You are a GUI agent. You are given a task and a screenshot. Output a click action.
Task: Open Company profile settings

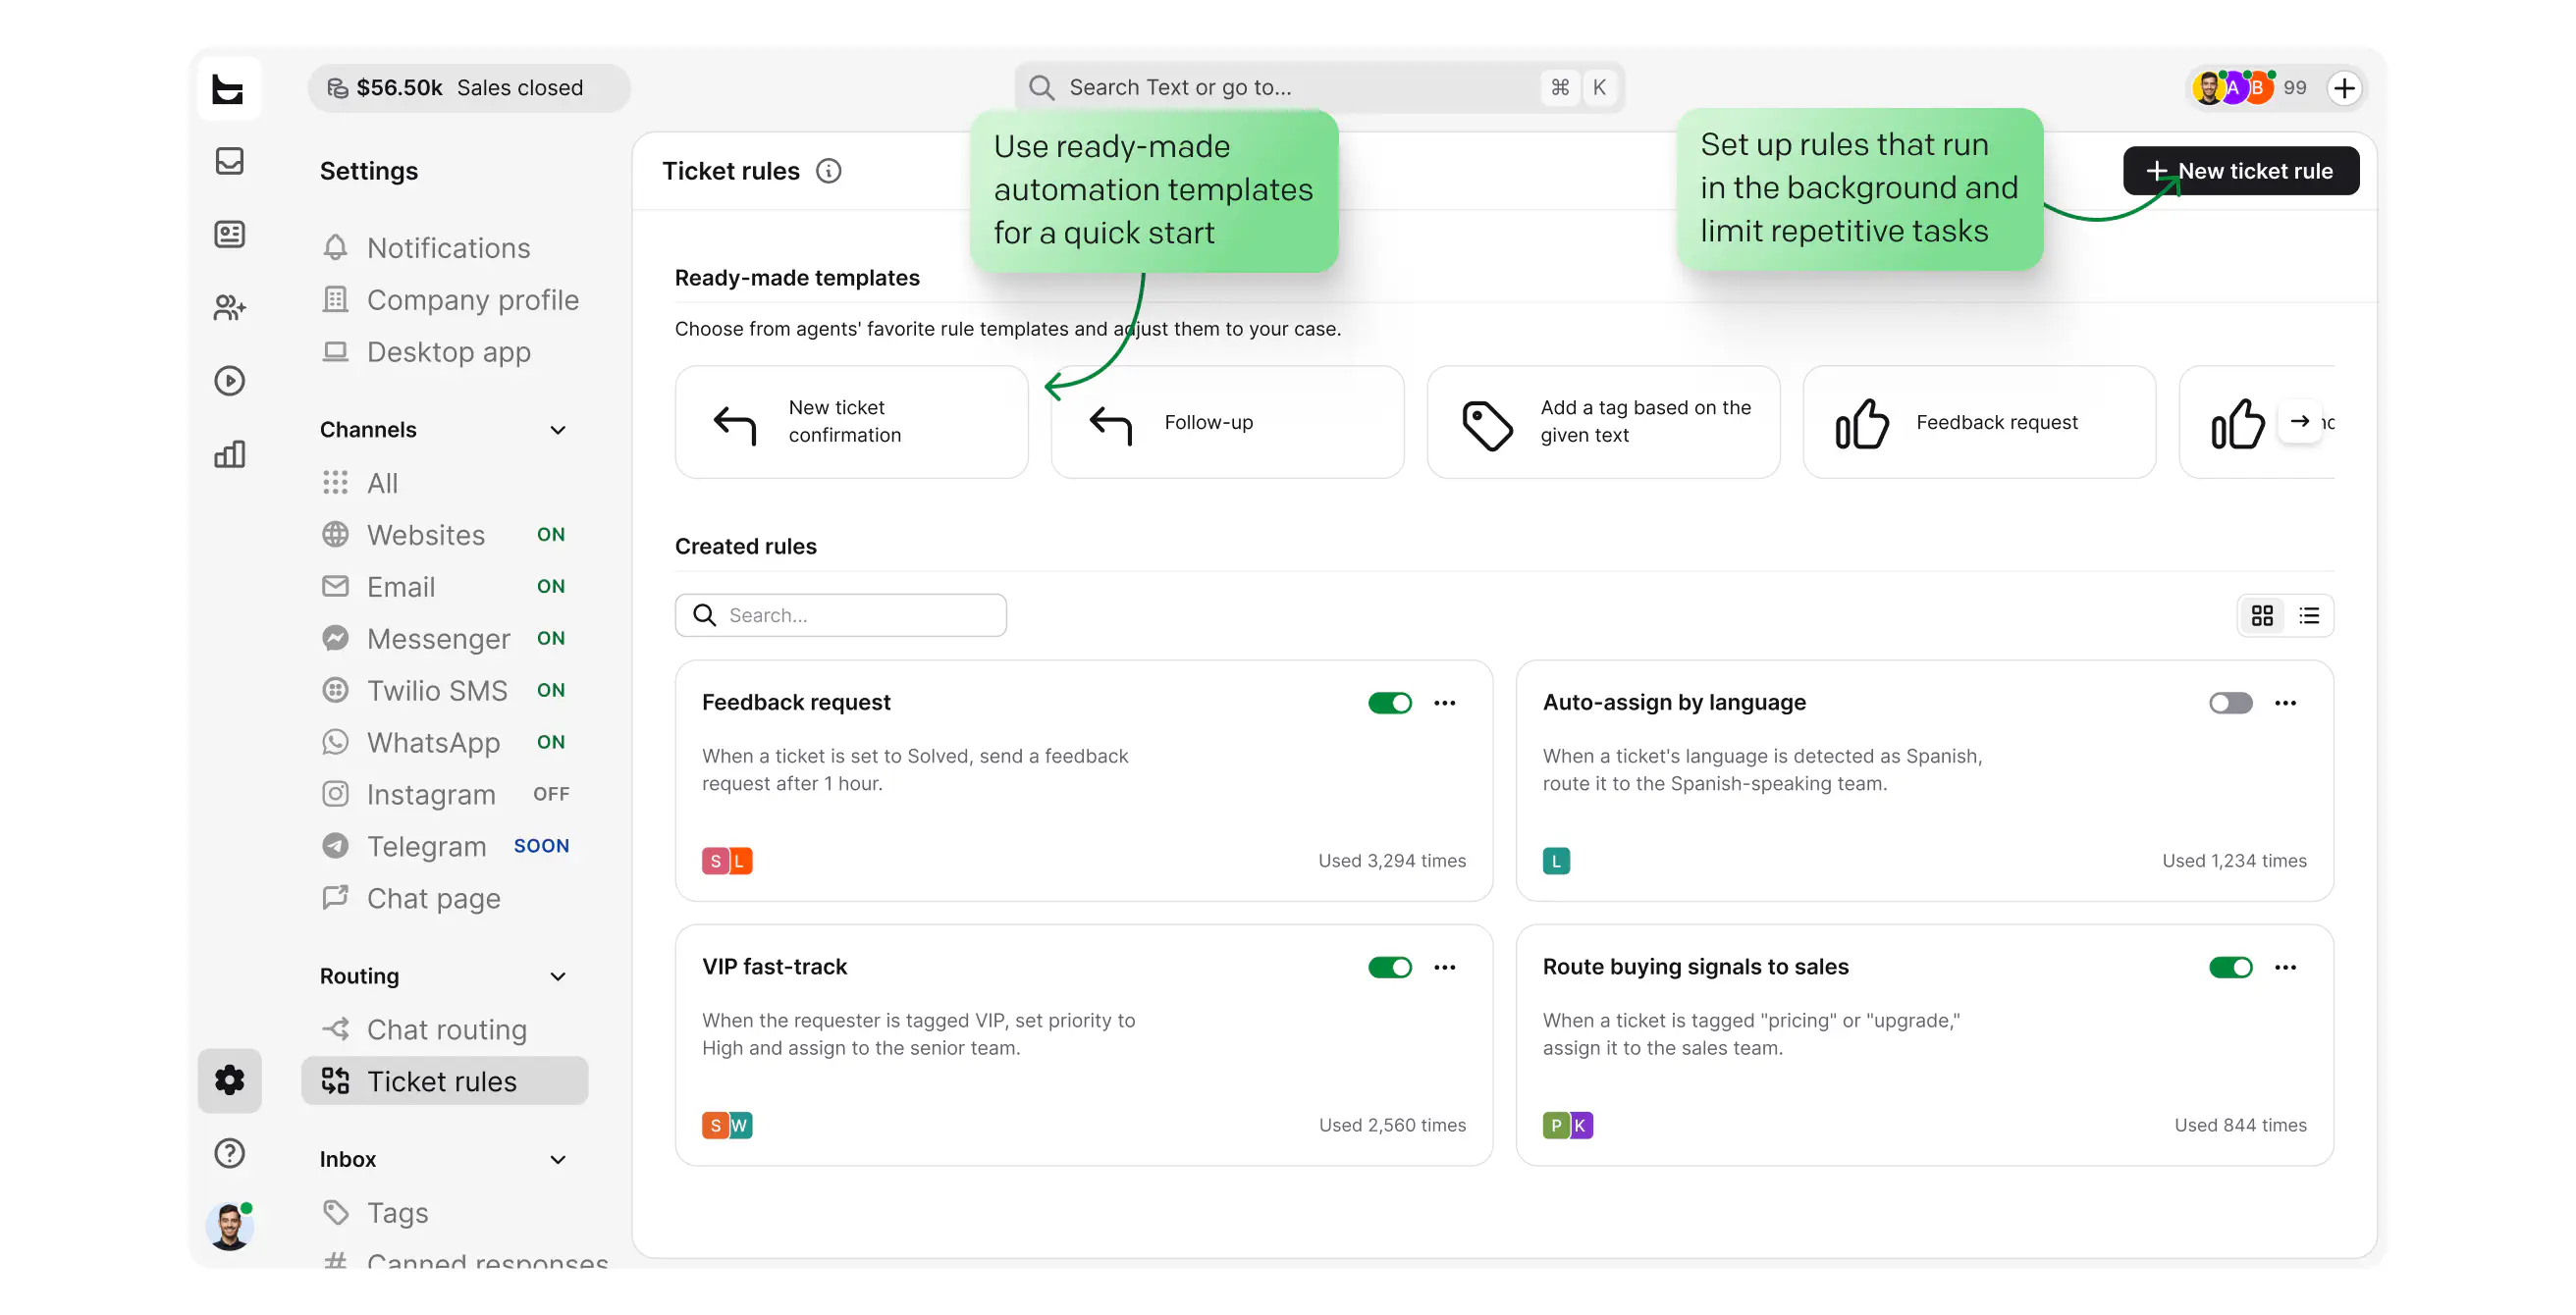point(444,300)
